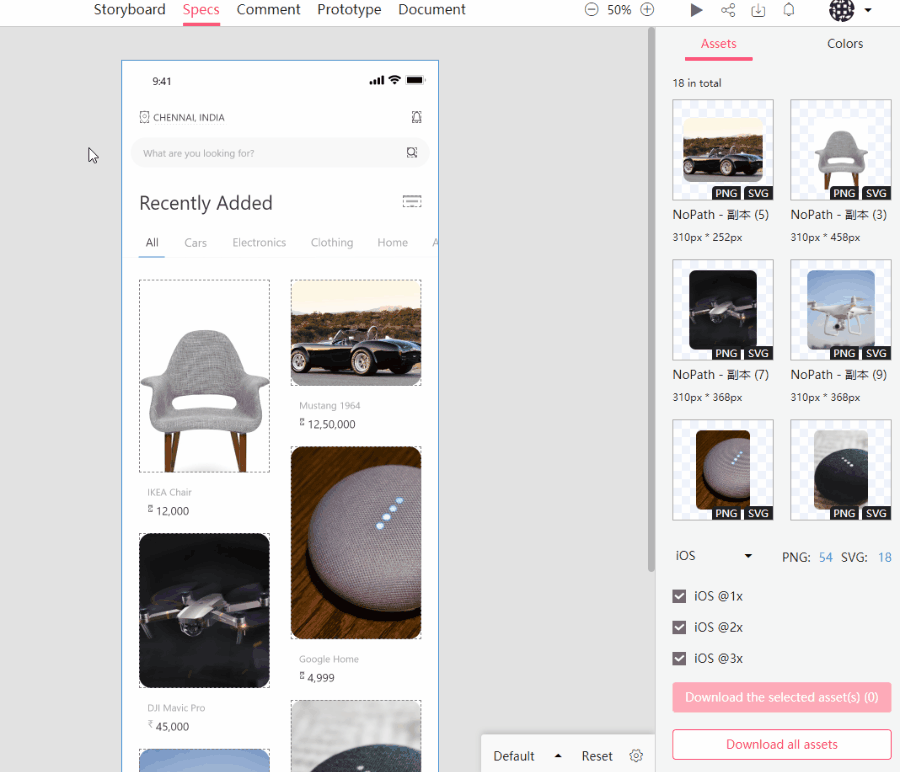Click the SVG count 18 link
This screenshot has width=900, height=772.
[x=885, y=557]
